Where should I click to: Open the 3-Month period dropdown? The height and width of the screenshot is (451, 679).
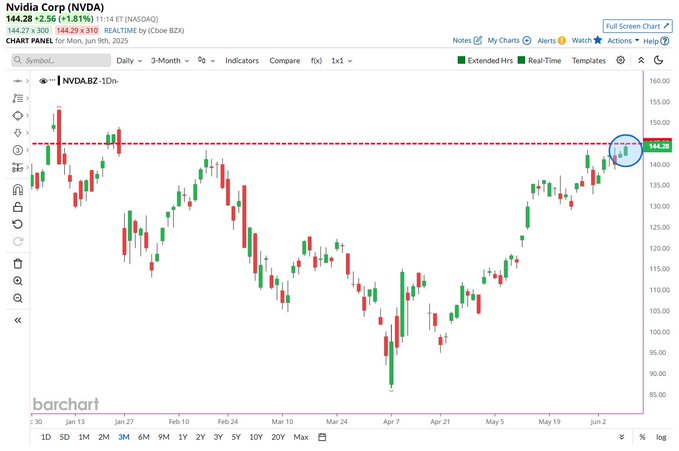170,61
